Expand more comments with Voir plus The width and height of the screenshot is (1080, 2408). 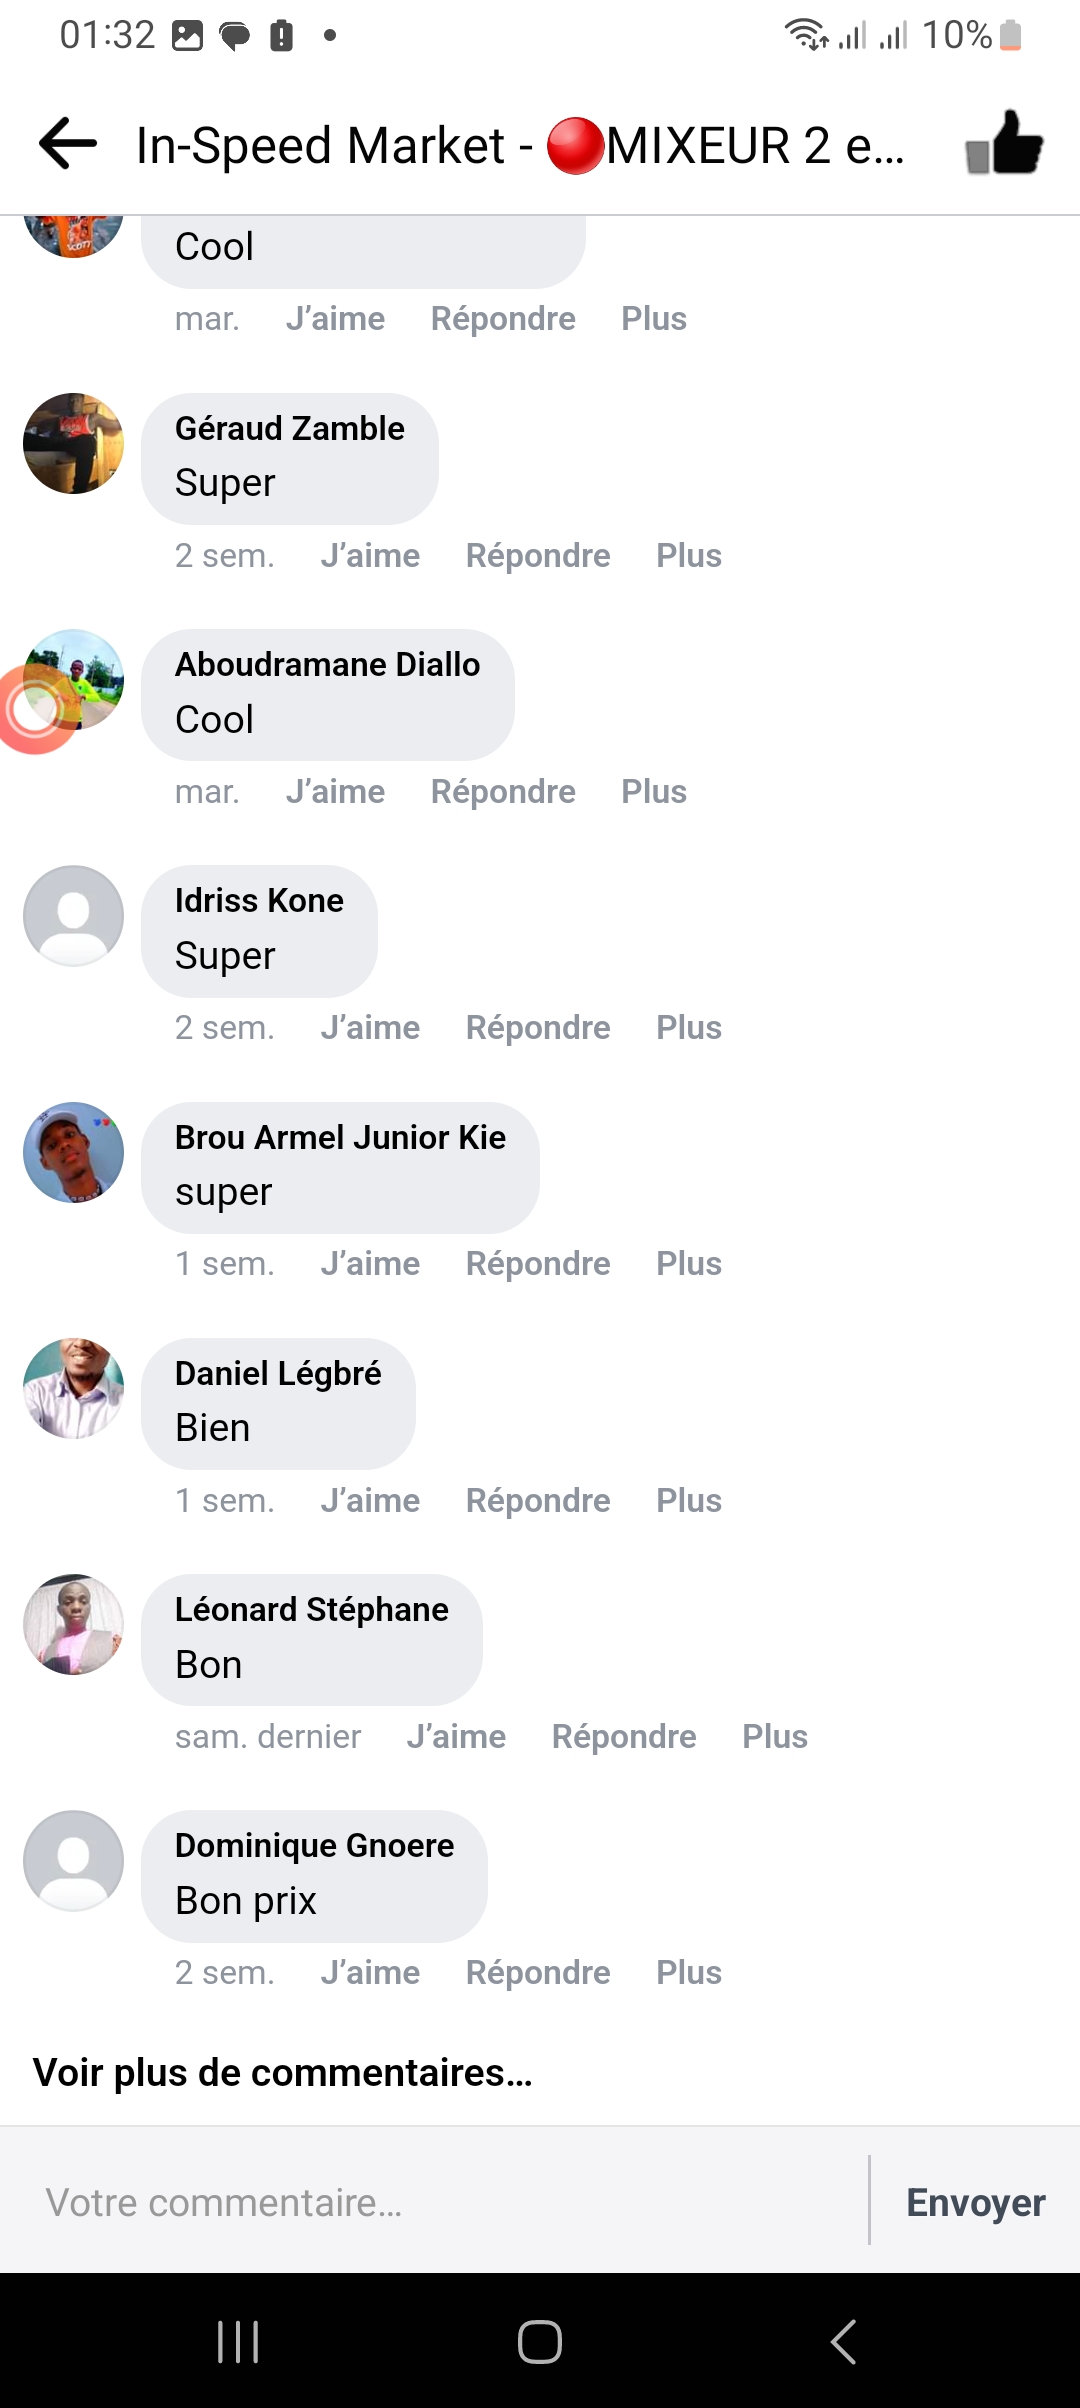click(x=282, y=2073)
